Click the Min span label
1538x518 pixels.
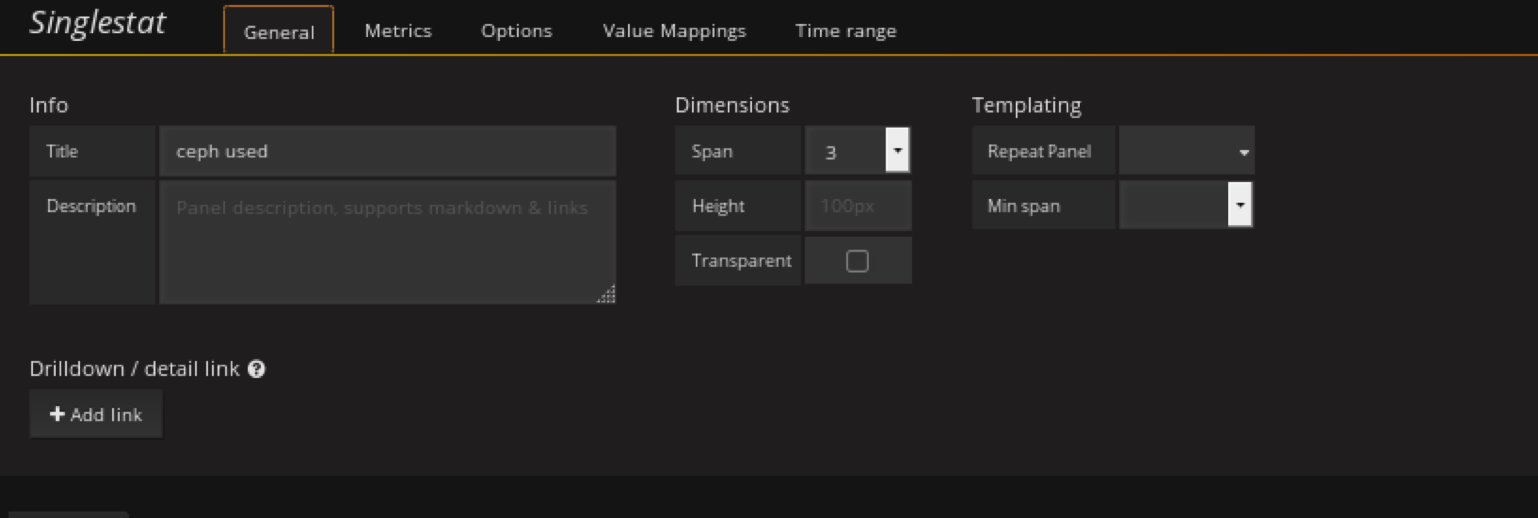(x=1023, y=206)
